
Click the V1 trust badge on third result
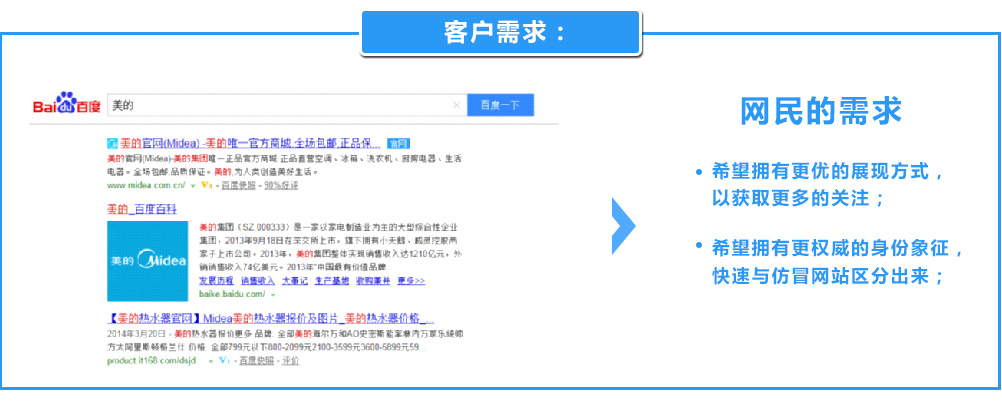click(x=225, y=360)
